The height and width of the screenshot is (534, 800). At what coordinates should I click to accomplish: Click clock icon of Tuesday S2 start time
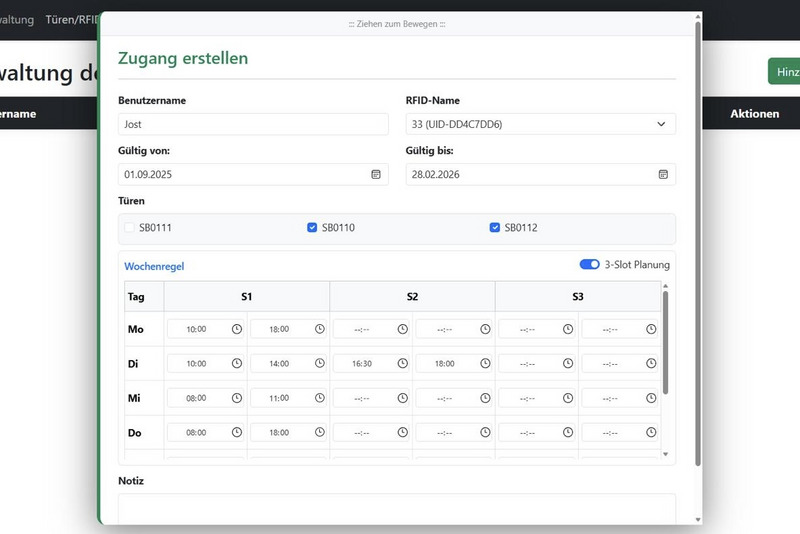(402, 363)
